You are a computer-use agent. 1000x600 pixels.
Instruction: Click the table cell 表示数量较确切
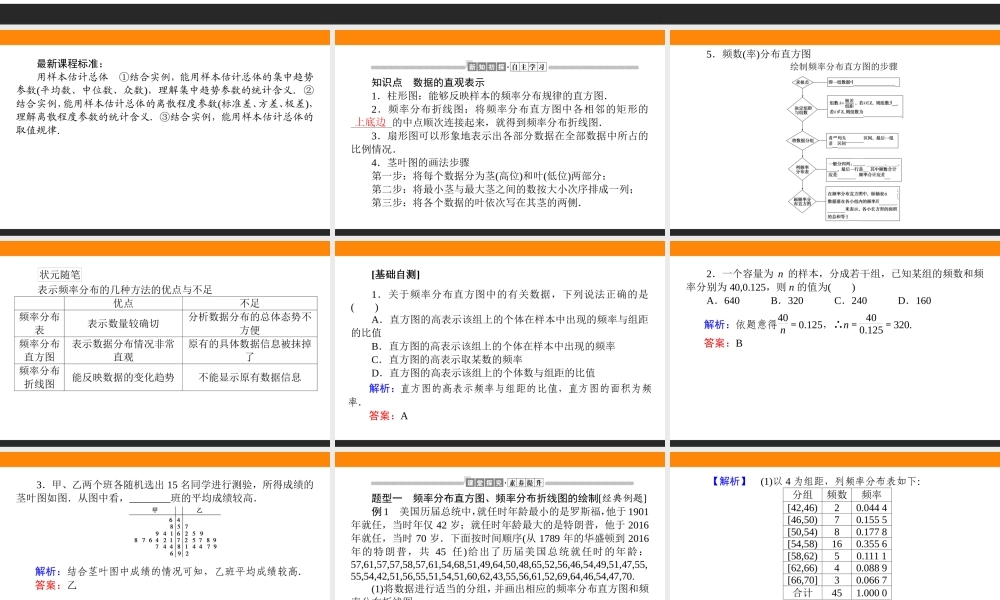tap(123, 323)
